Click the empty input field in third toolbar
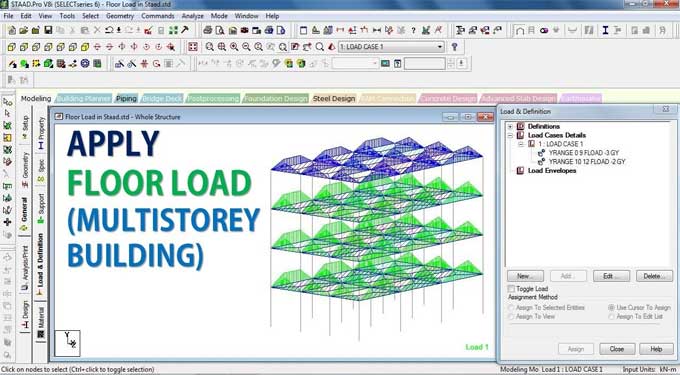The width and height of the screenshot is (680, 375). click(425, 64)
